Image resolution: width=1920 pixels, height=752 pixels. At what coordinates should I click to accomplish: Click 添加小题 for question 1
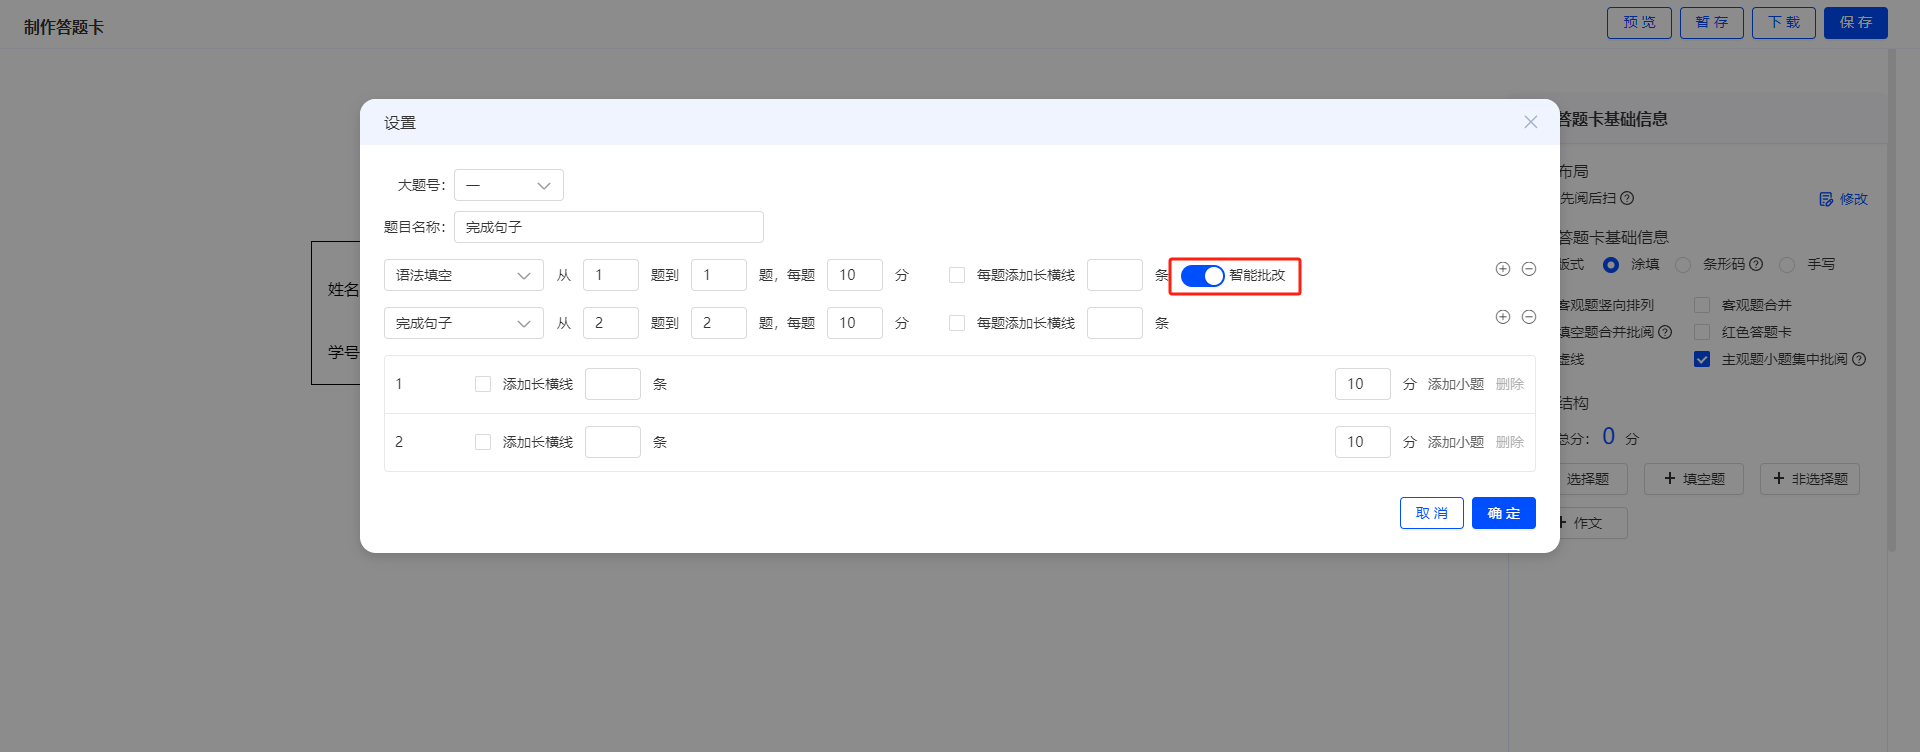[x=1456, y=384]
